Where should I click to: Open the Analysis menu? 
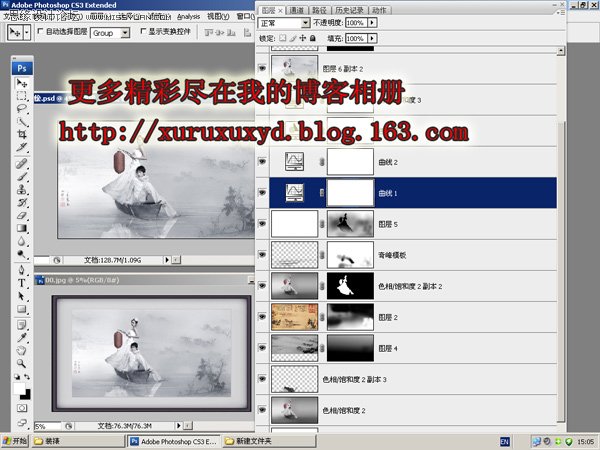tap(189, 16)
